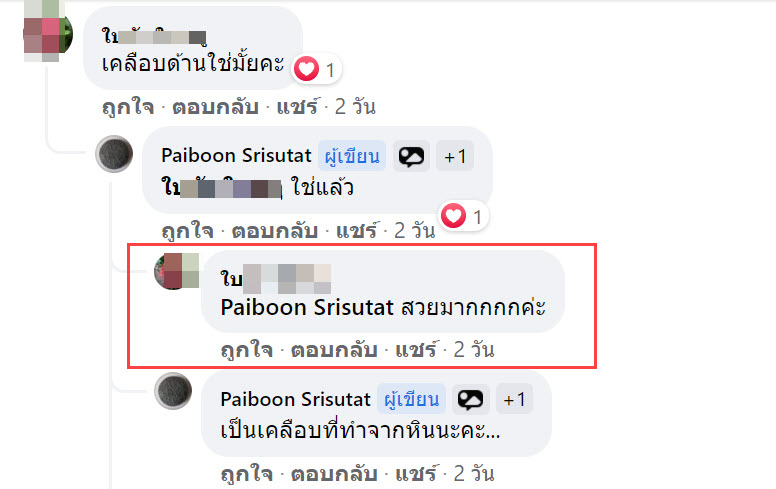Share the bottom reply with แชร์

point(416,474)
